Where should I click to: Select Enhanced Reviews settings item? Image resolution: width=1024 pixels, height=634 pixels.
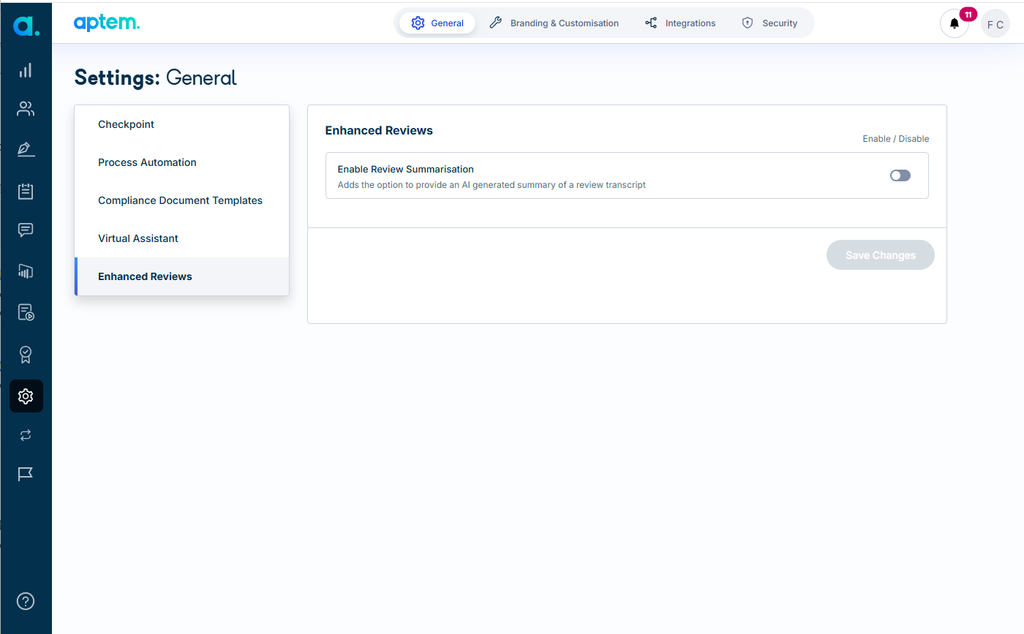(182, 276)
